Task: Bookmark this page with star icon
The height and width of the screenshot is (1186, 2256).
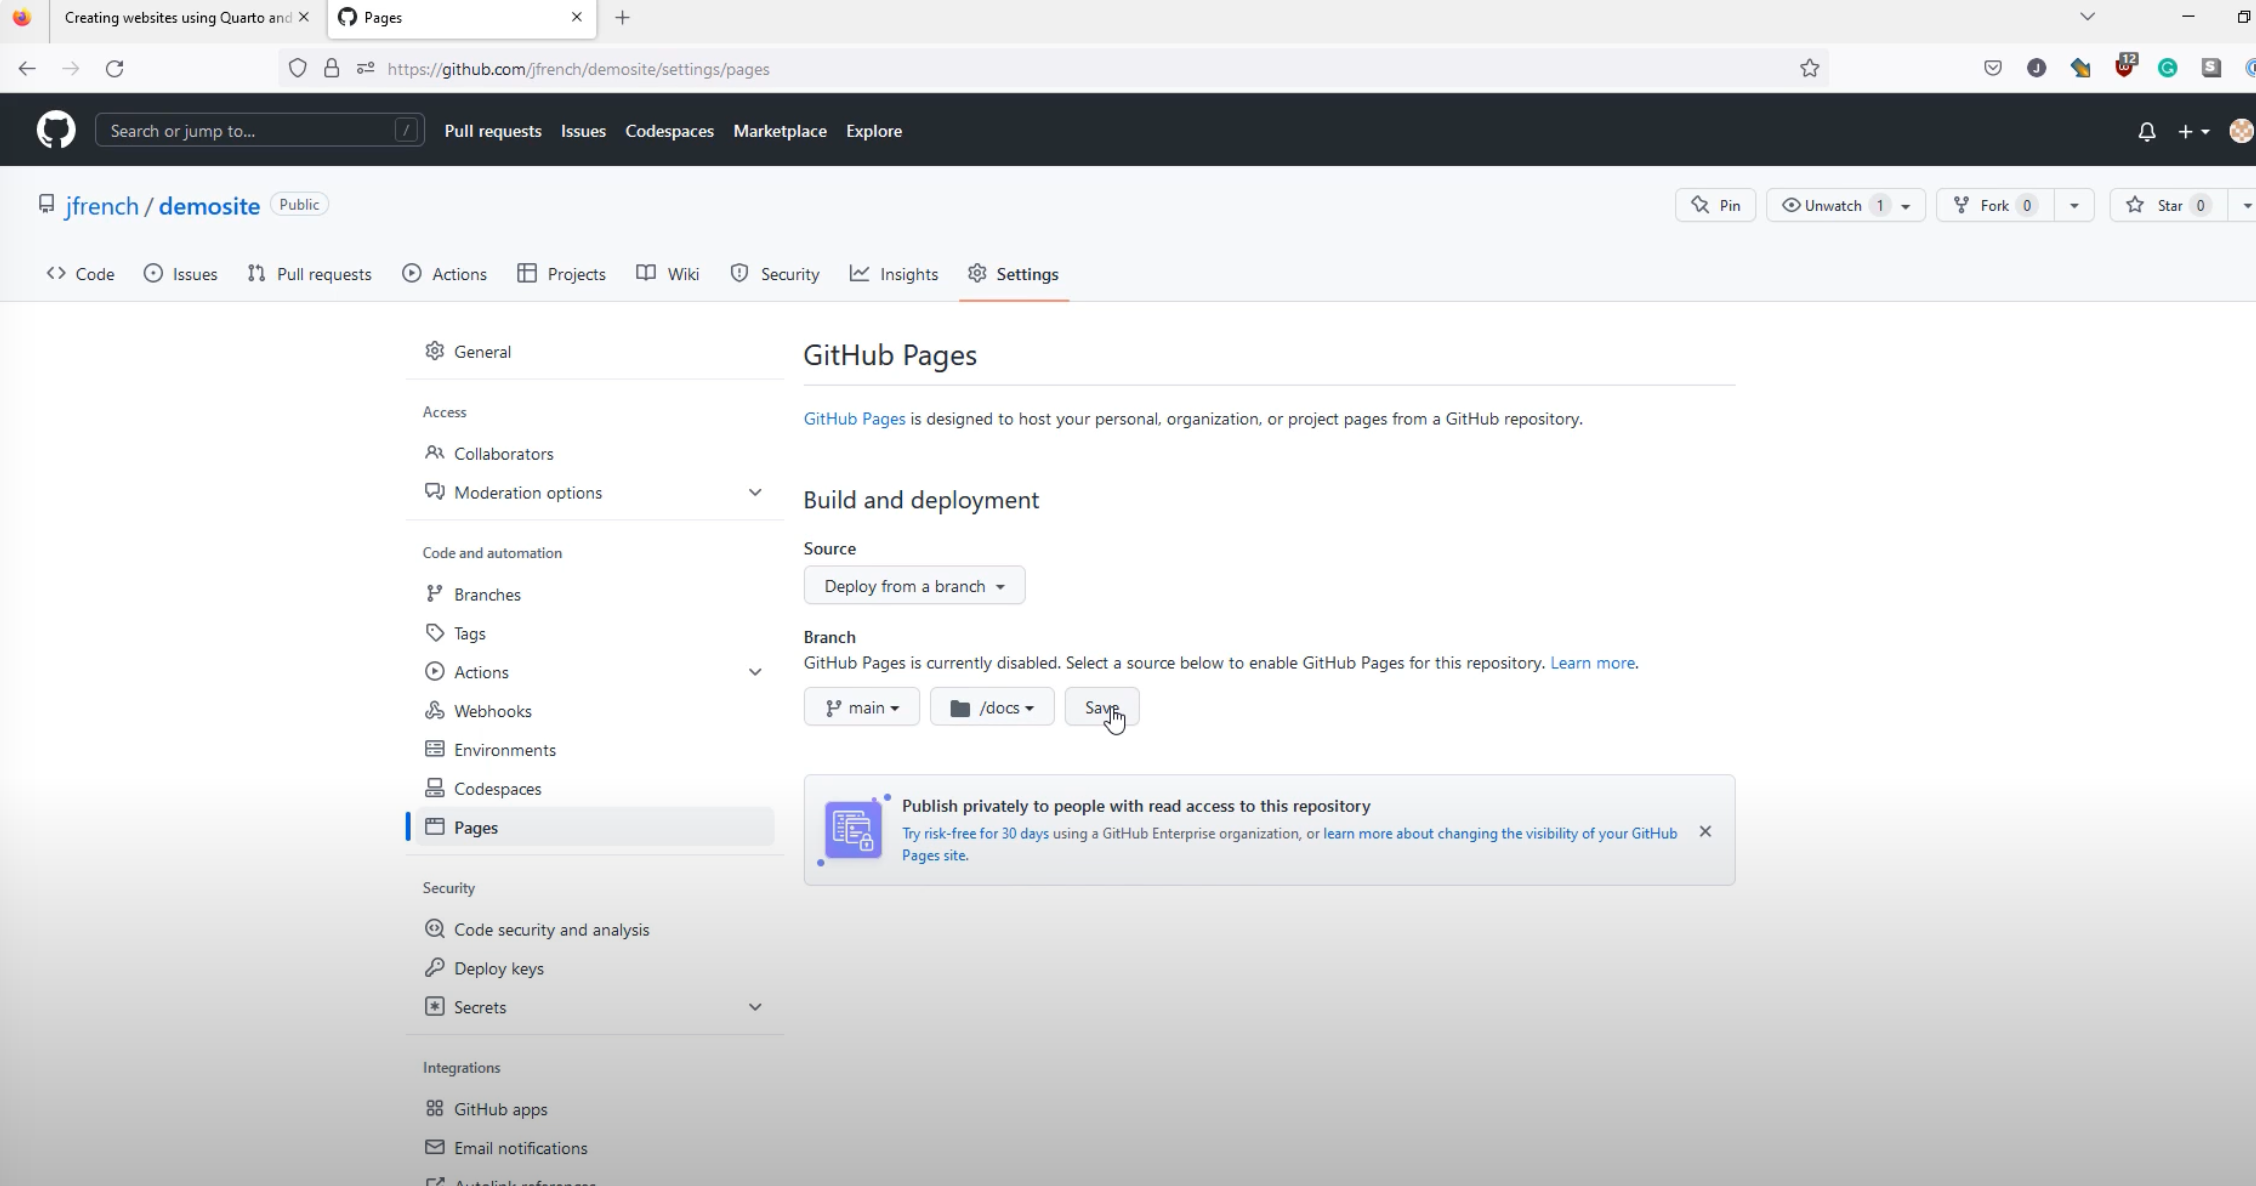Action: point(1809,68)
